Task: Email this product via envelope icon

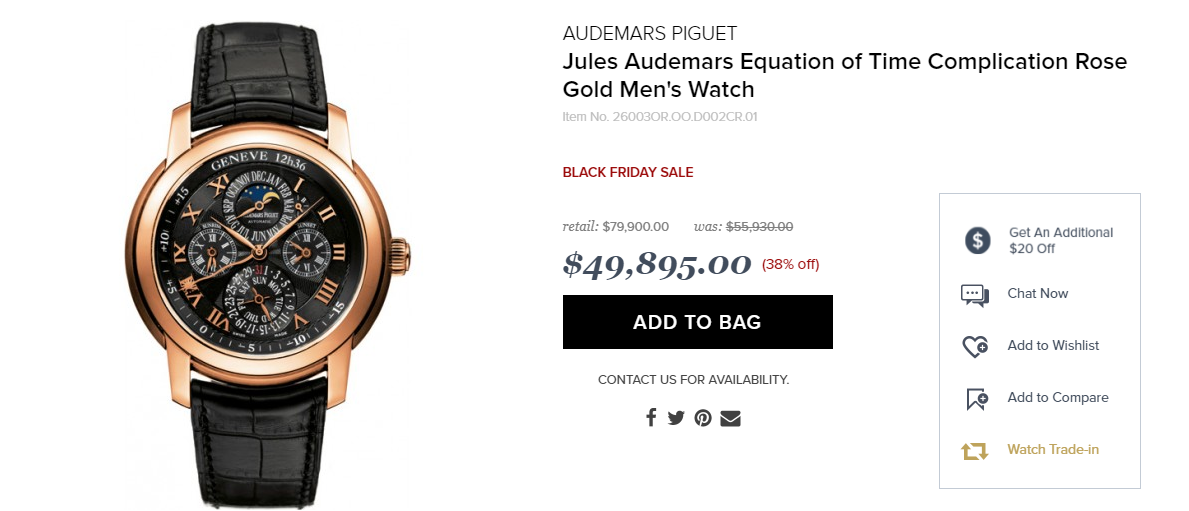Action: click(x=730, y=418)
